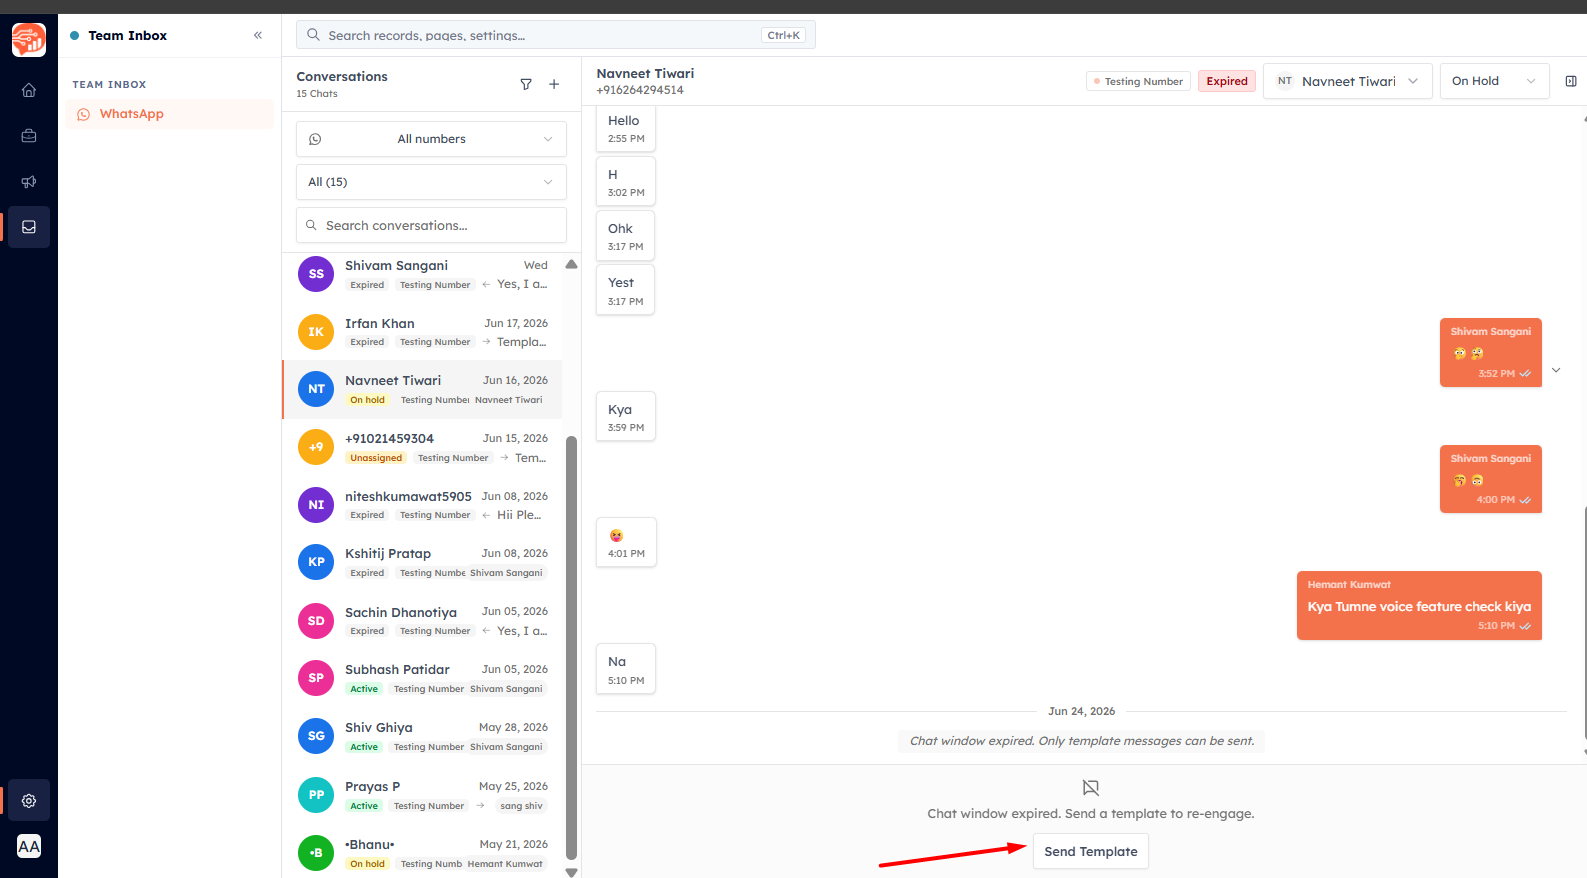Image resolution: width=1587 pixels, height=878 pixels.
Task: Open the Home icon in sidebar
Action: point(29,90)
